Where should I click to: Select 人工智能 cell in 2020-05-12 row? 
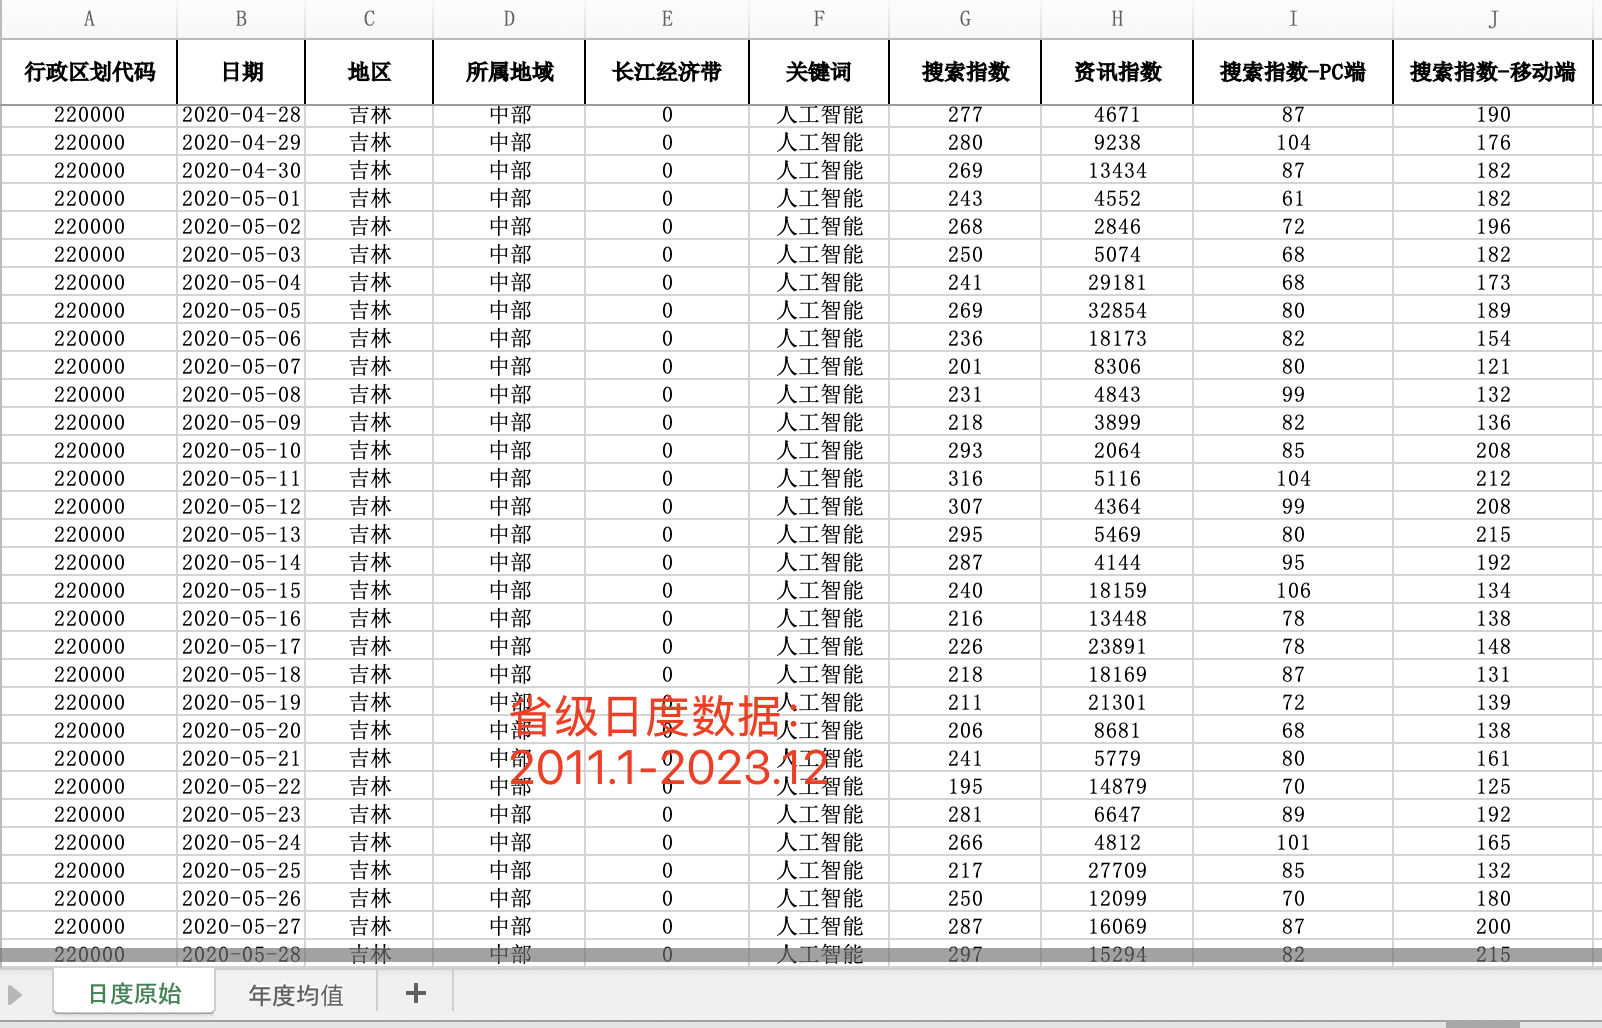[819, 506]
